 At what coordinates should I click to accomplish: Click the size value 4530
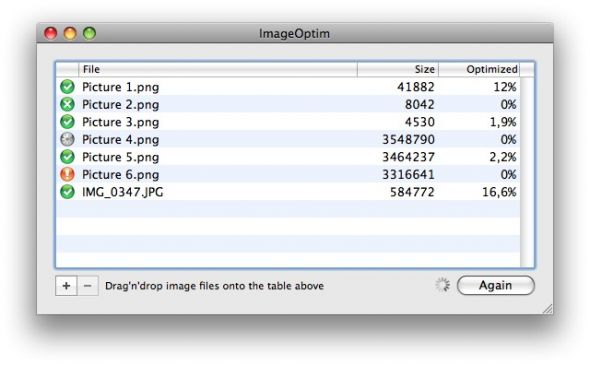pyautogui.click(x=420, y=122)
